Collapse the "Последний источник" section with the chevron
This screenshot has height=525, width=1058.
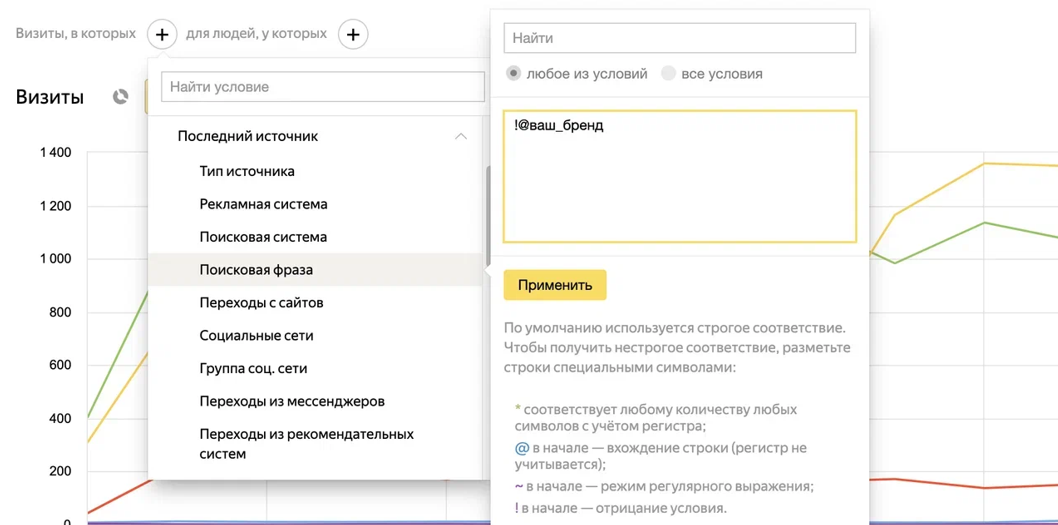coord(460,136)
